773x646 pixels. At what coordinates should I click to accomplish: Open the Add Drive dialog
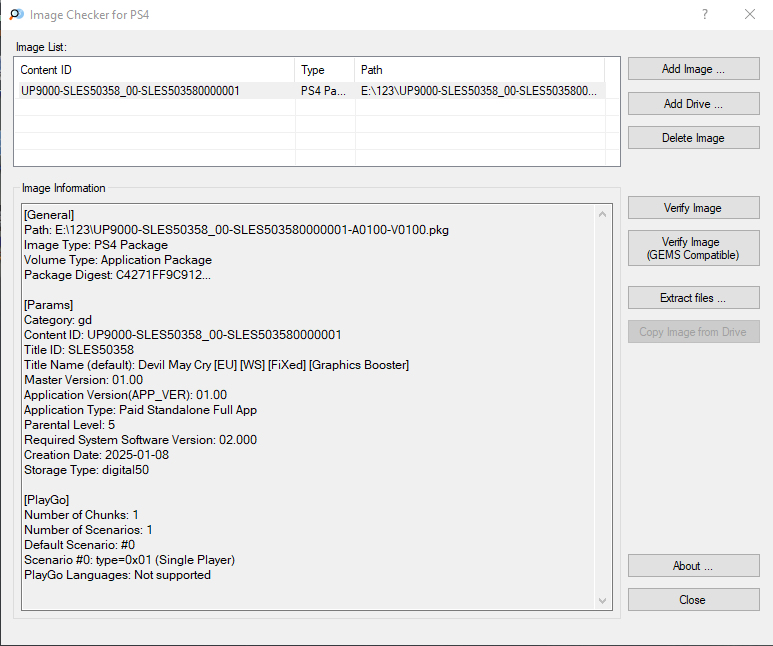pos(693,104)
